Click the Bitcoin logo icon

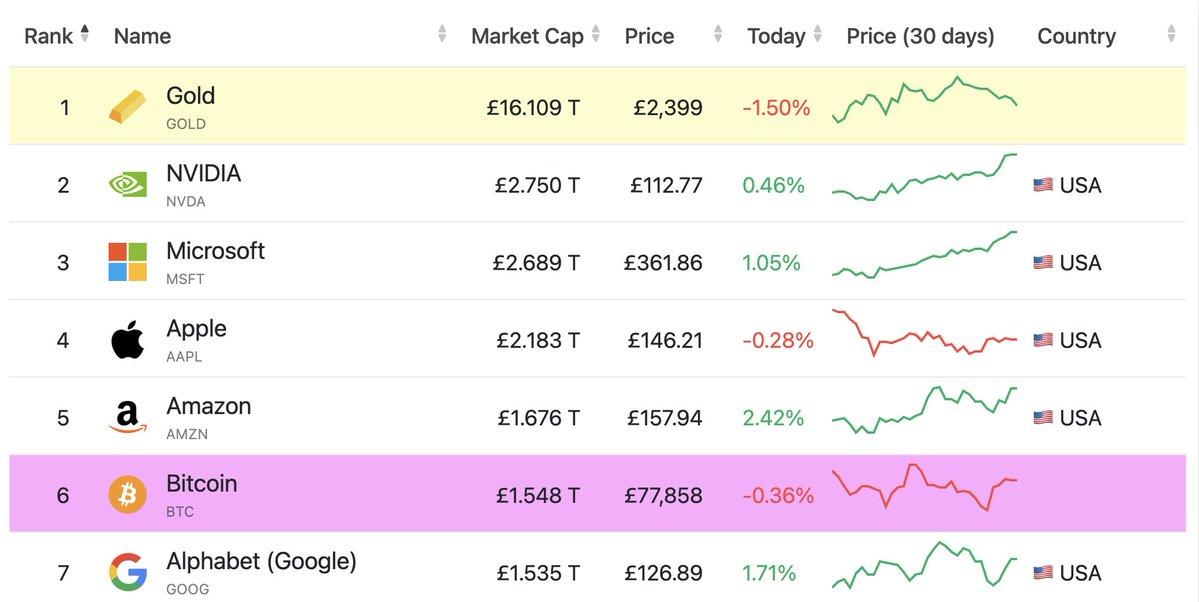127,495
